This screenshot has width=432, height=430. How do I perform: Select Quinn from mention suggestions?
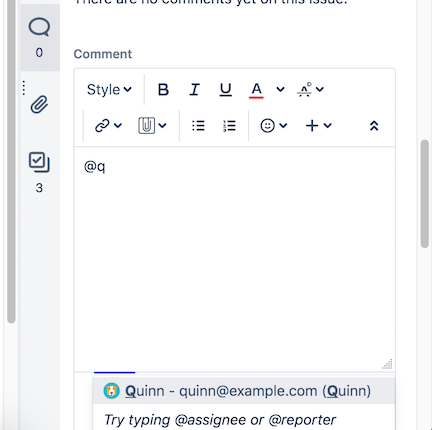point(244,391)
